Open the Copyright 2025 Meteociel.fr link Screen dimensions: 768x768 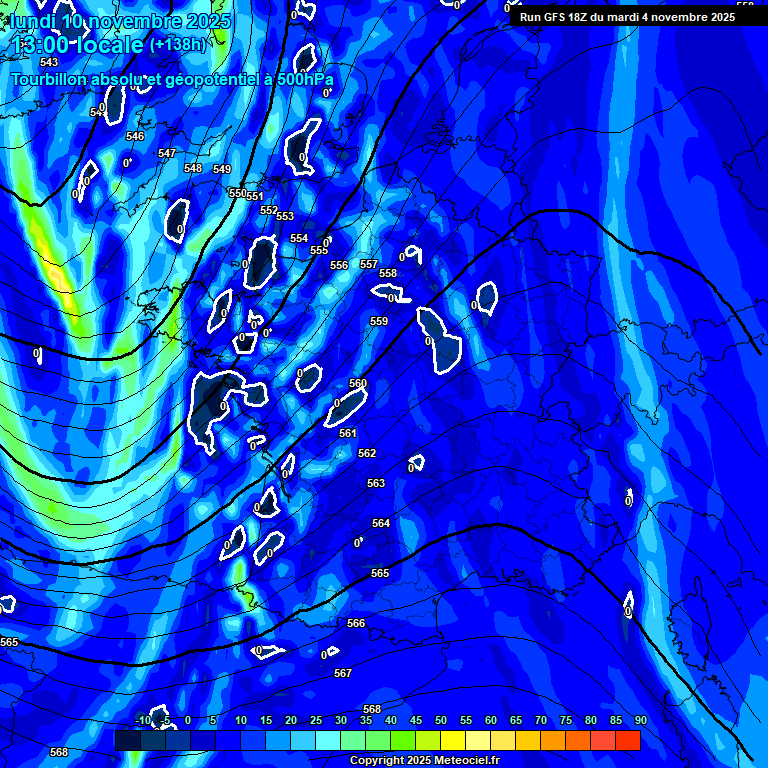click(424, 760)
